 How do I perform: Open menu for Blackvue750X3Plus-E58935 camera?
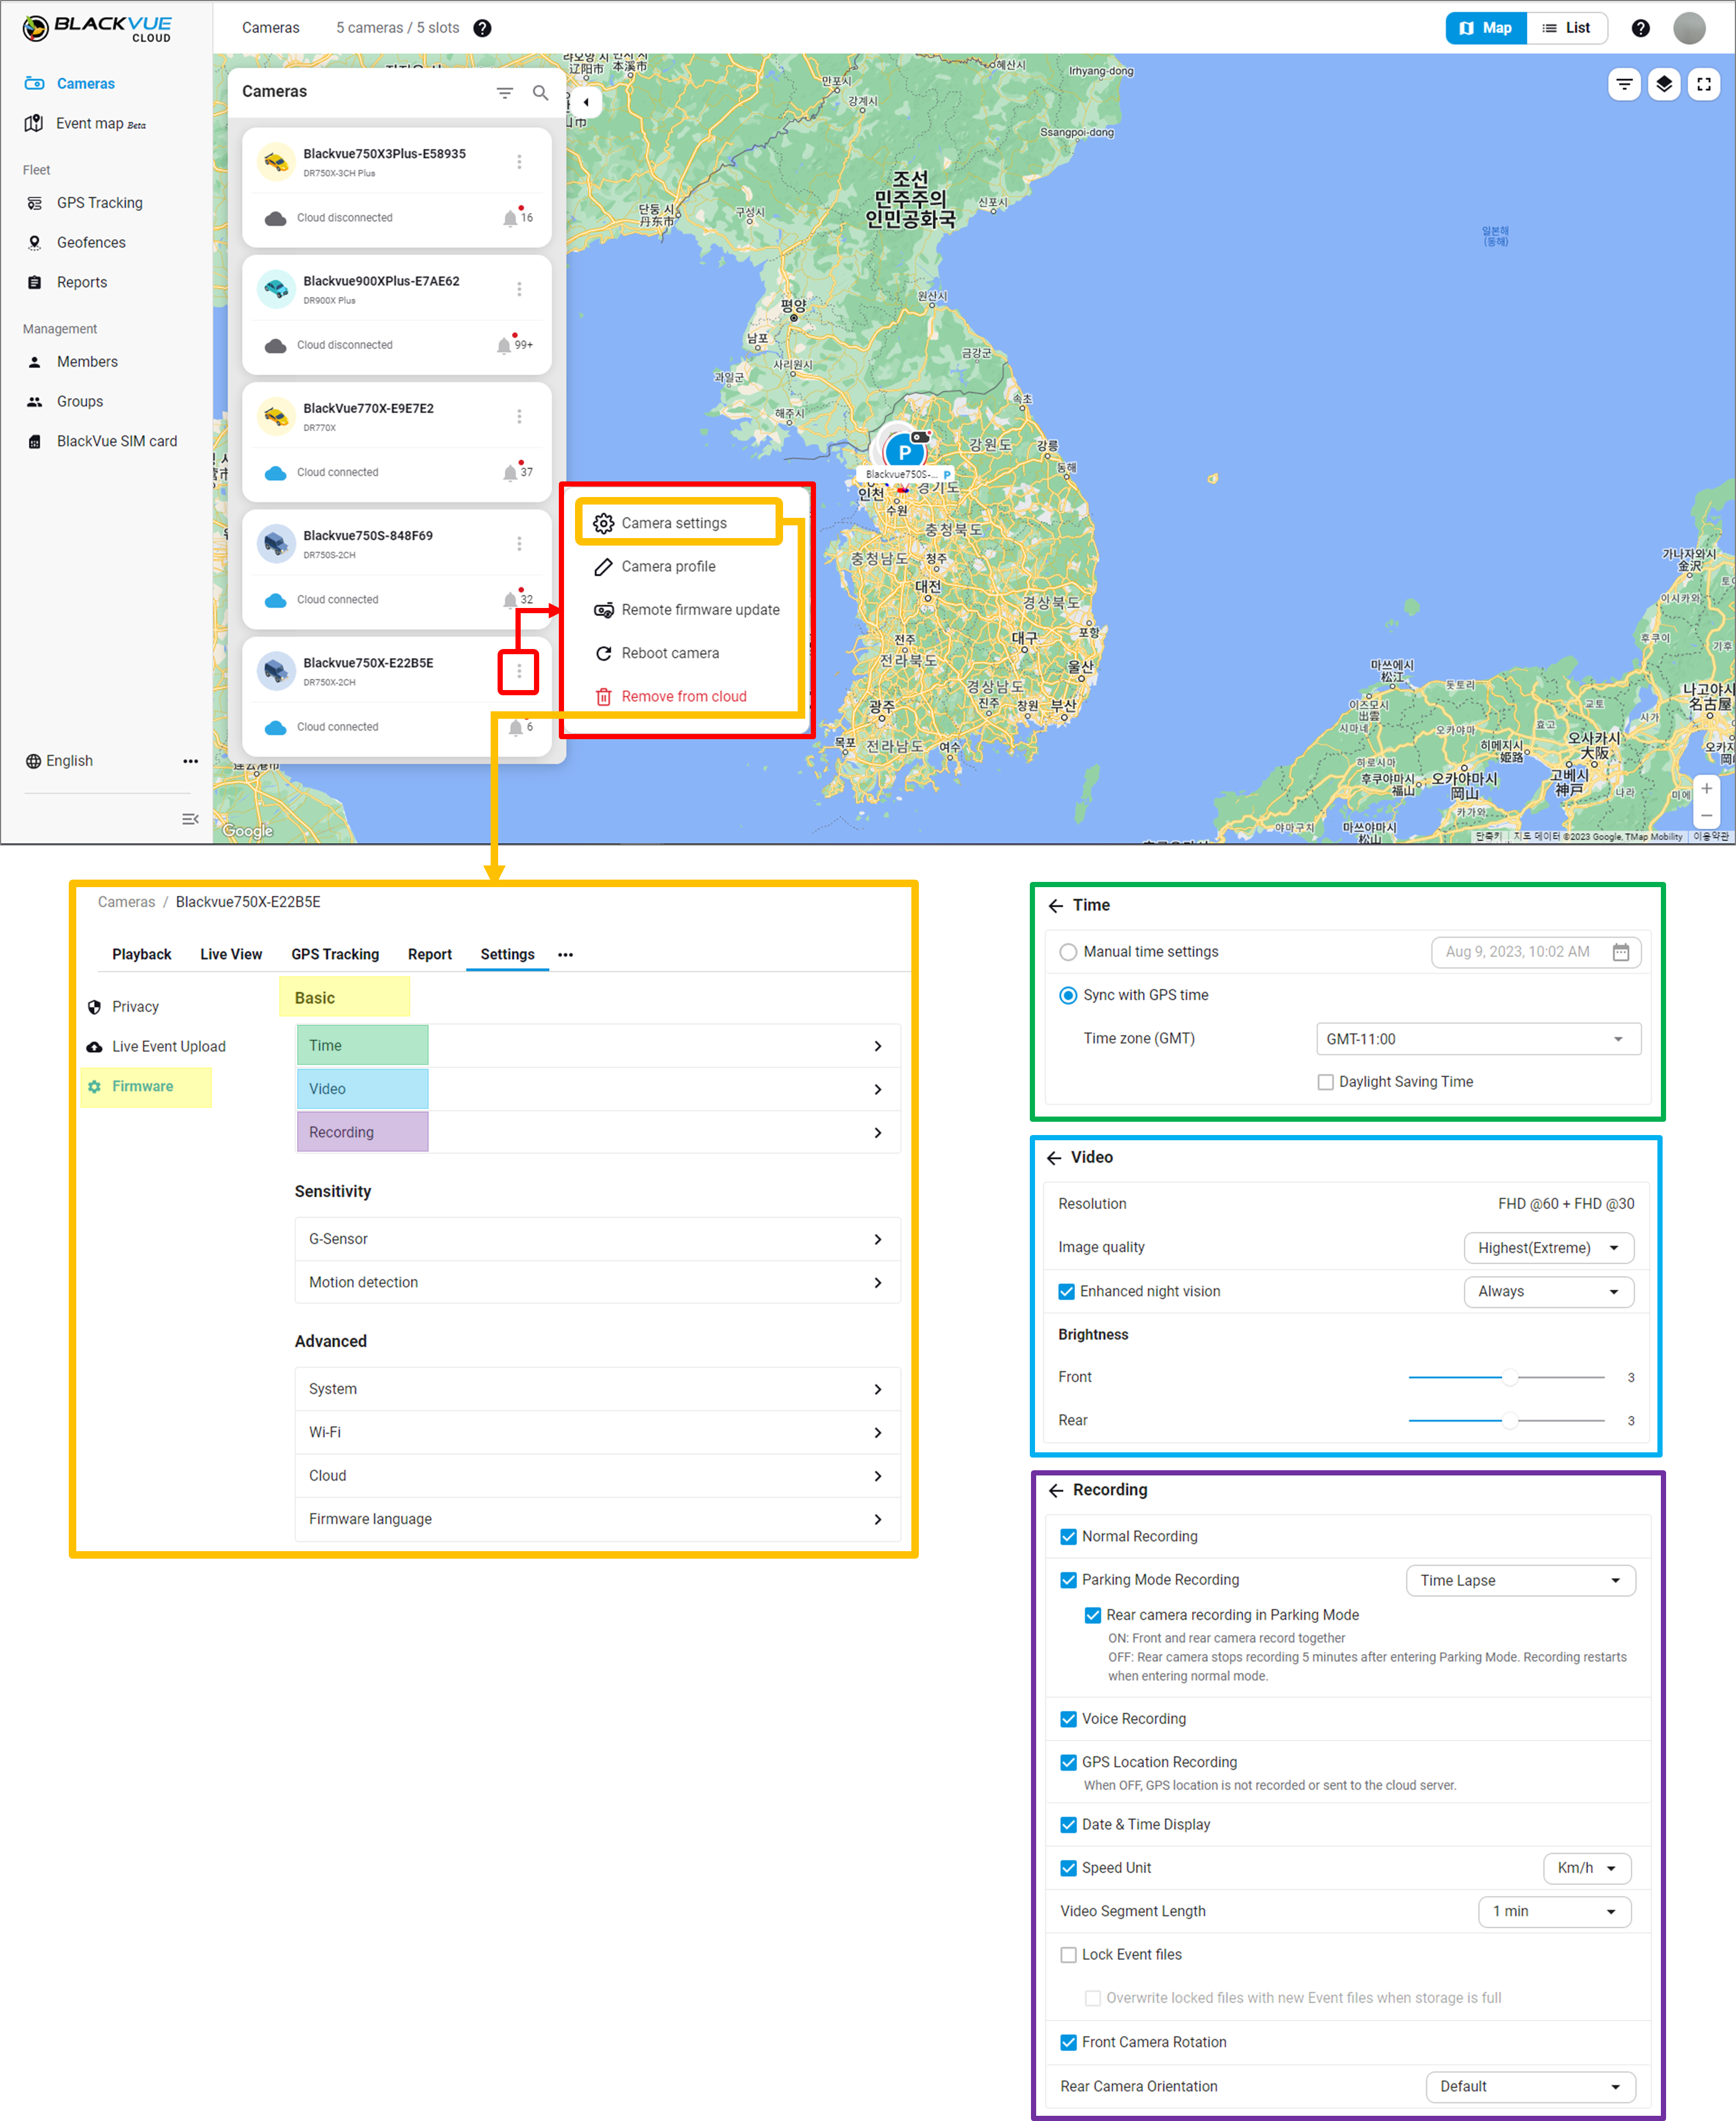click(x=519, y=161)
